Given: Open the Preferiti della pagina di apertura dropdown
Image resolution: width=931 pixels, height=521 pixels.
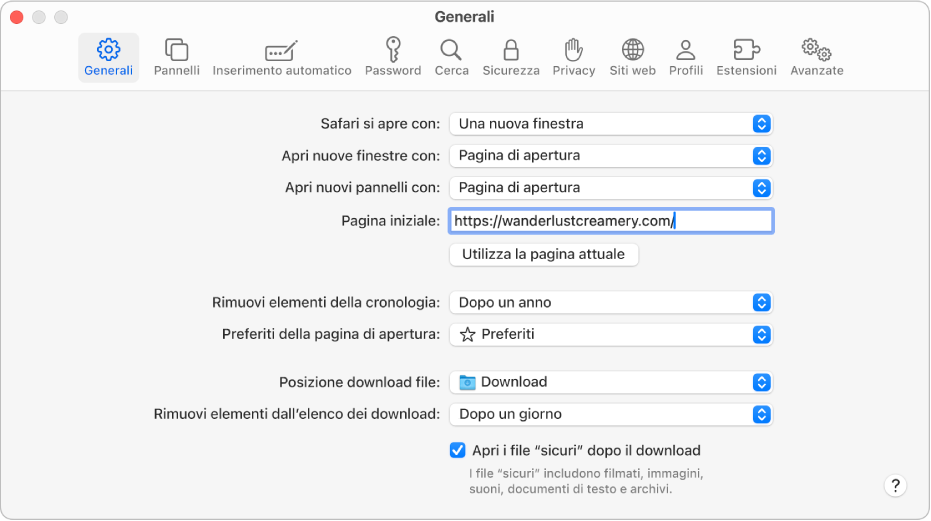Looking at the screenshot, I should click(611, 334).
